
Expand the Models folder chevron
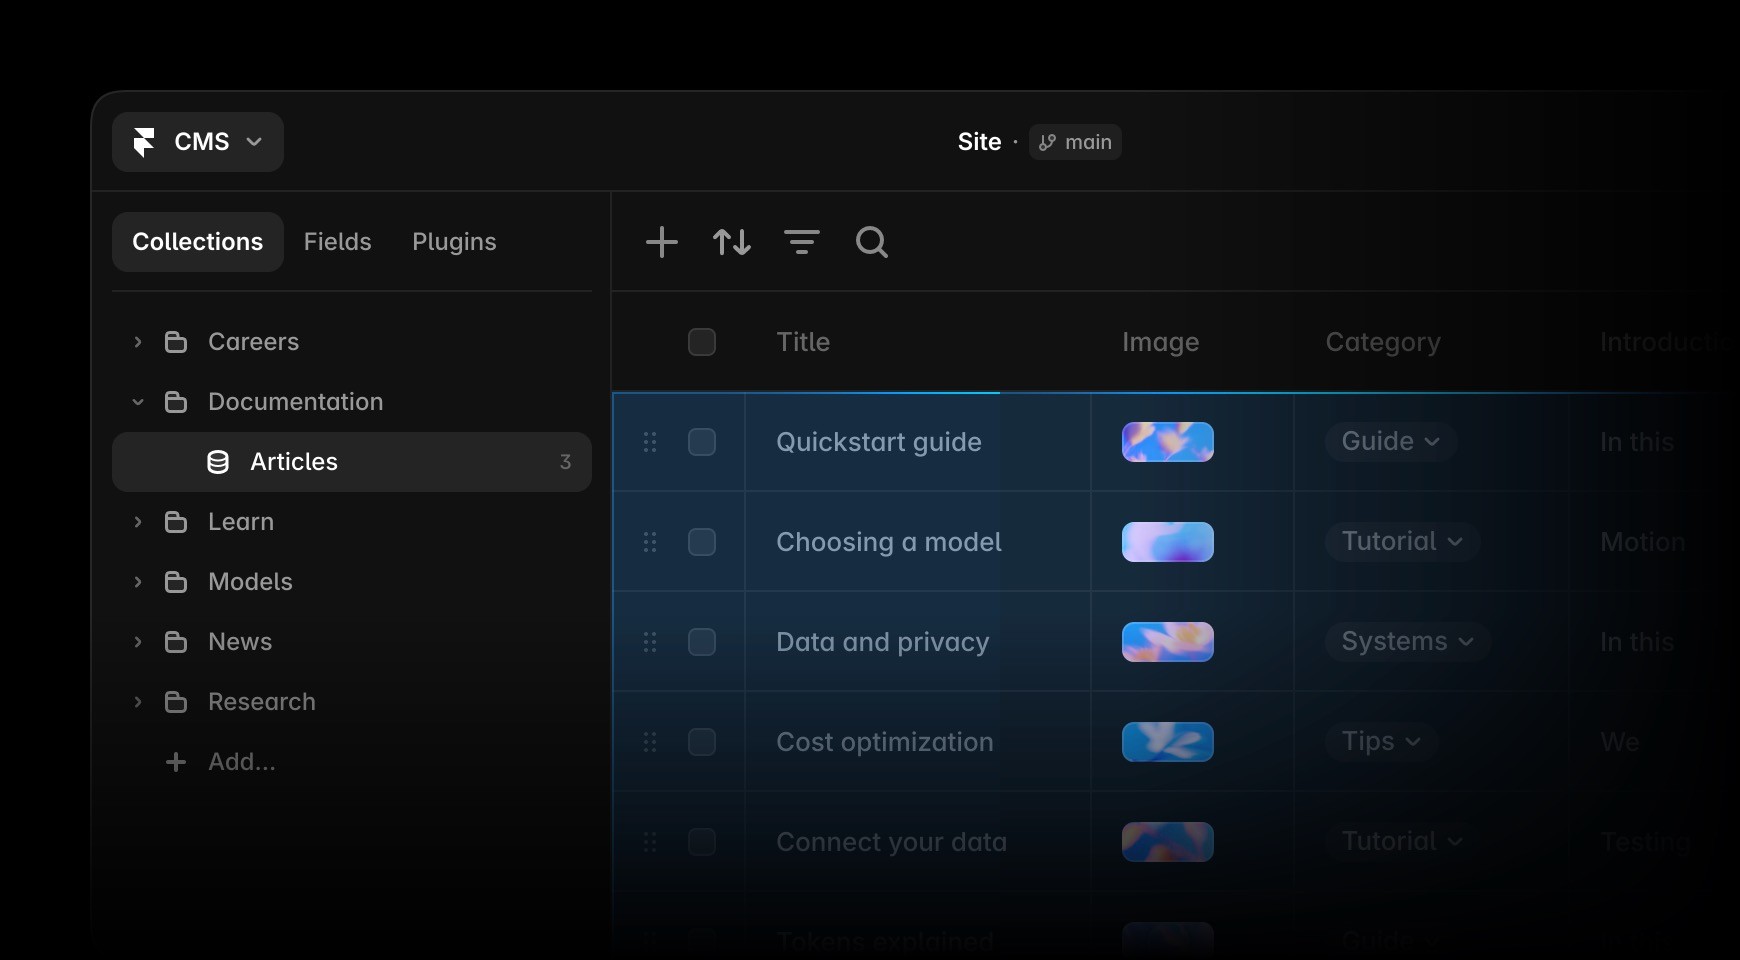(x=138, y=582)
